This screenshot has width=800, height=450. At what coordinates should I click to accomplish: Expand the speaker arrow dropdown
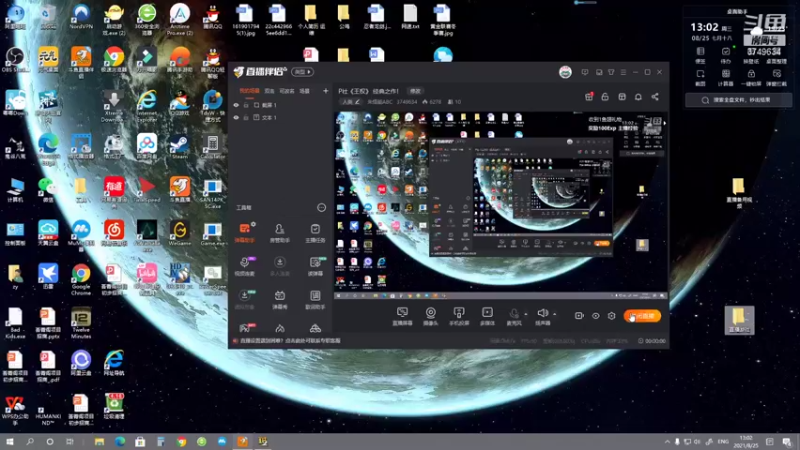[x=555, y=314]
